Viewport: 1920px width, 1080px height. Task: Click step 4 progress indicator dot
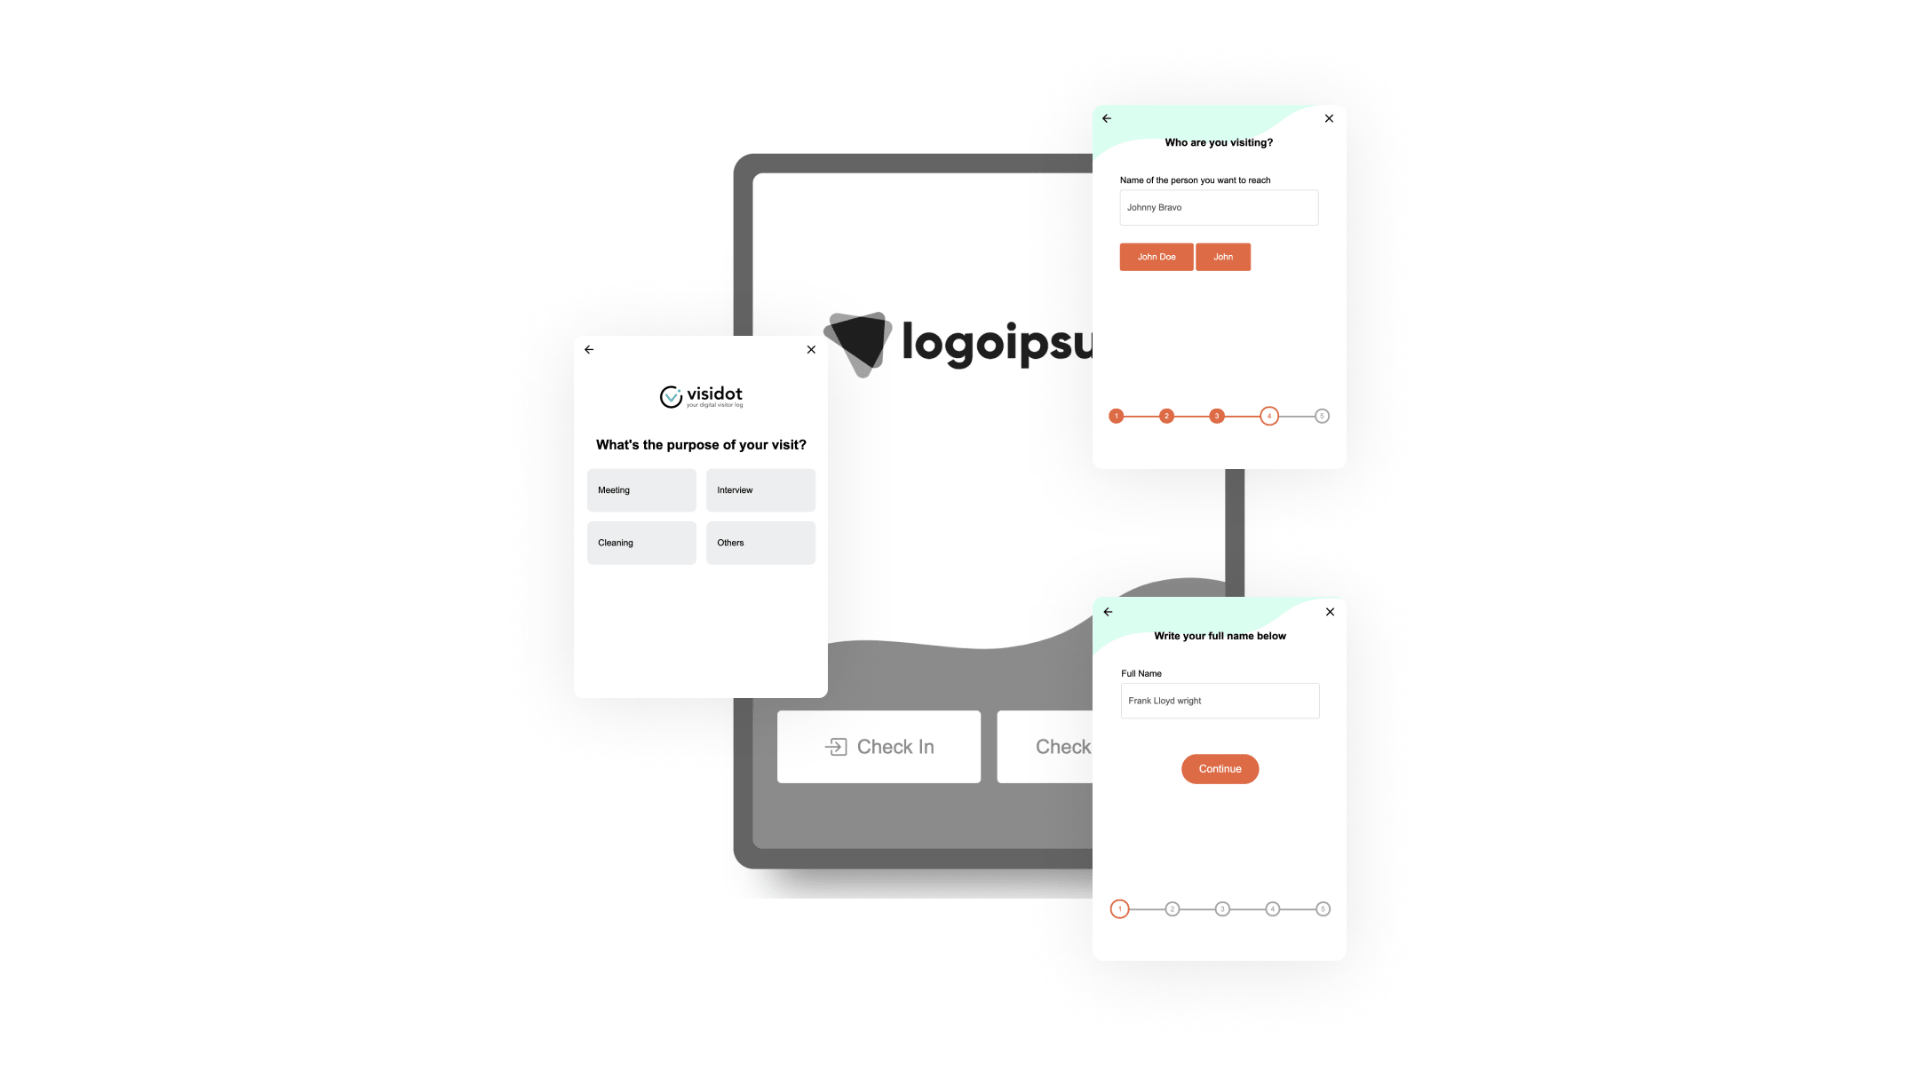(1270, 415)
